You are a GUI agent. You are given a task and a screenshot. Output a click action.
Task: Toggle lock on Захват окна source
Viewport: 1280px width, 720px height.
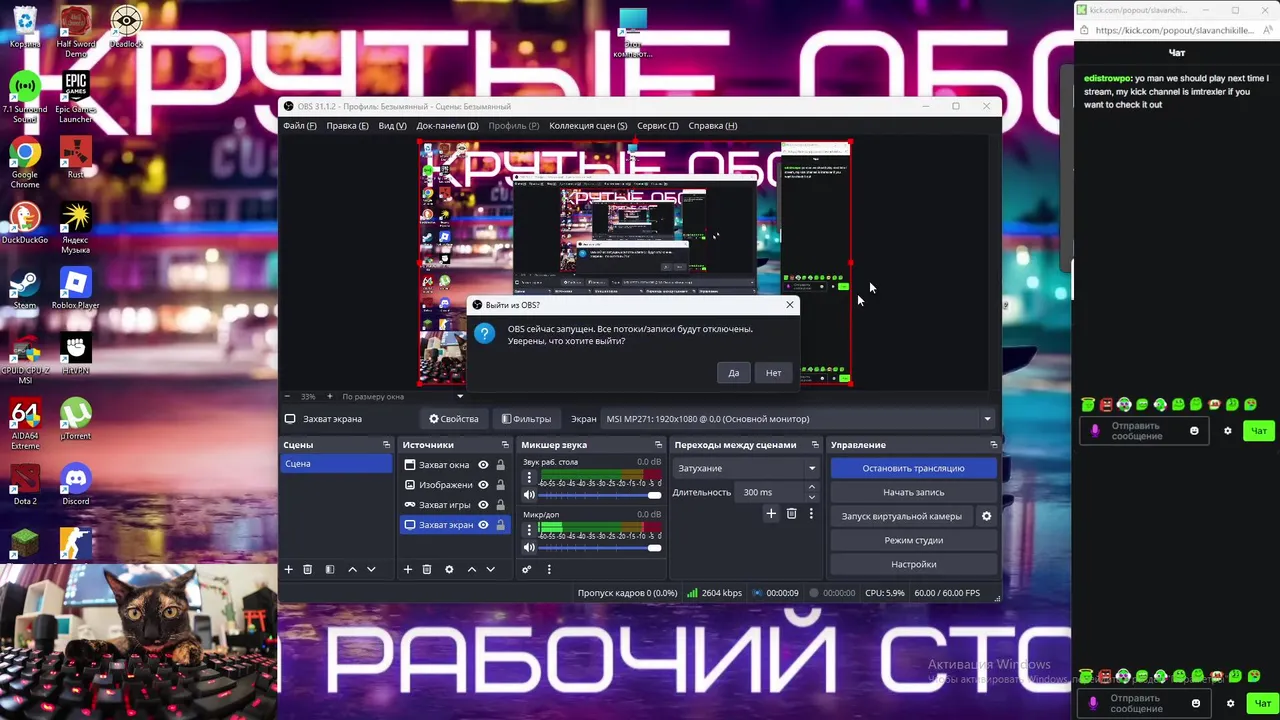click(x=500, y=464)
